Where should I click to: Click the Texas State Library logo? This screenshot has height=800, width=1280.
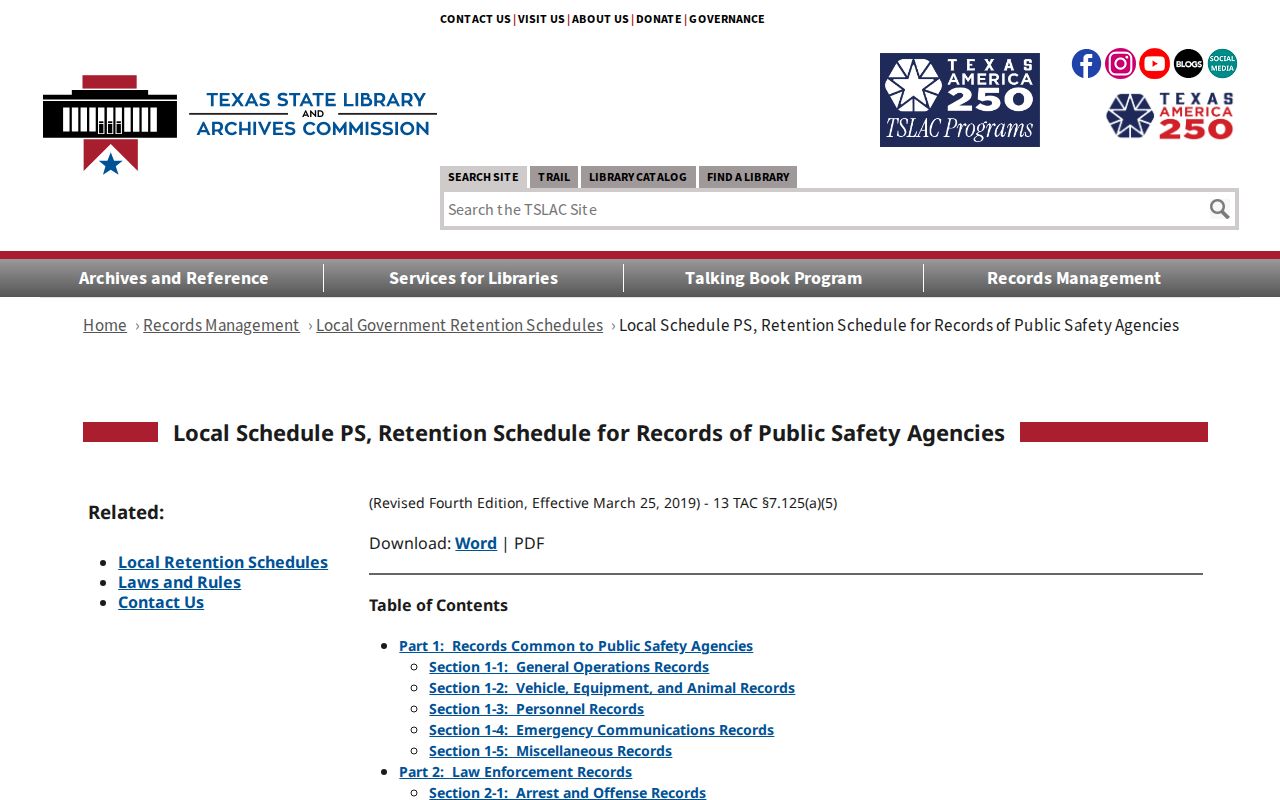click(240, 124)
